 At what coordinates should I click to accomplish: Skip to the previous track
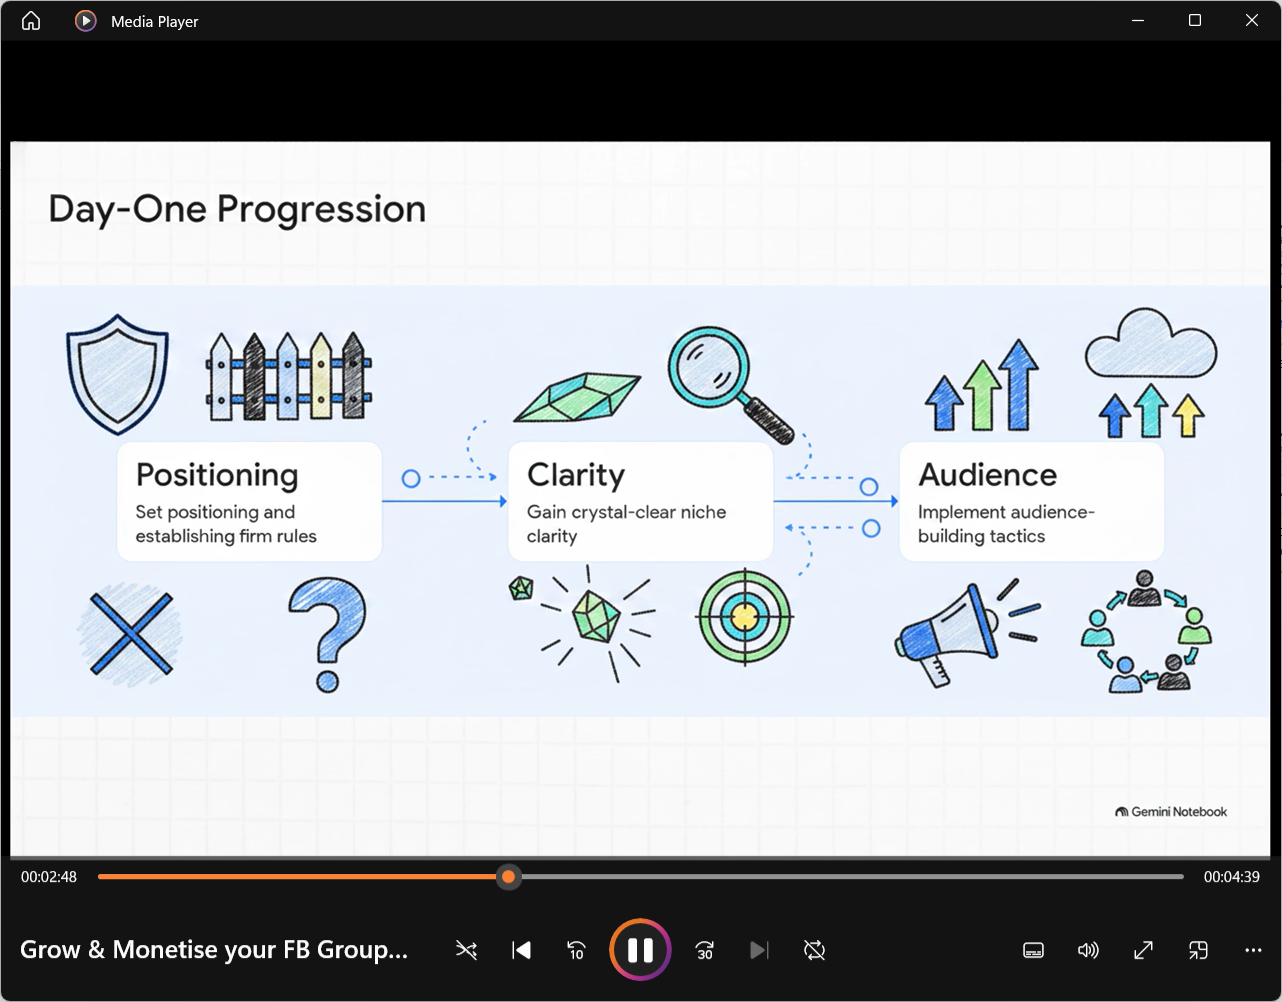coord(521,950)
